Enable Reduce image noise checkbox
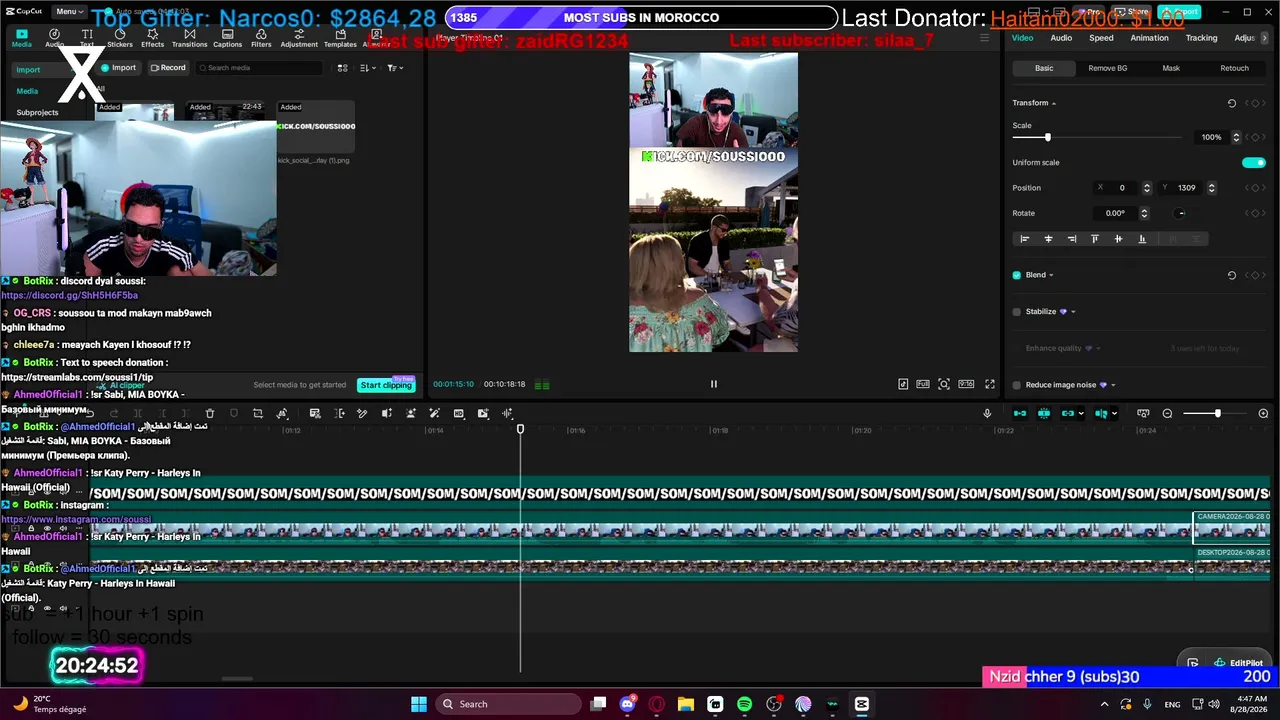 pos(1017,385)
